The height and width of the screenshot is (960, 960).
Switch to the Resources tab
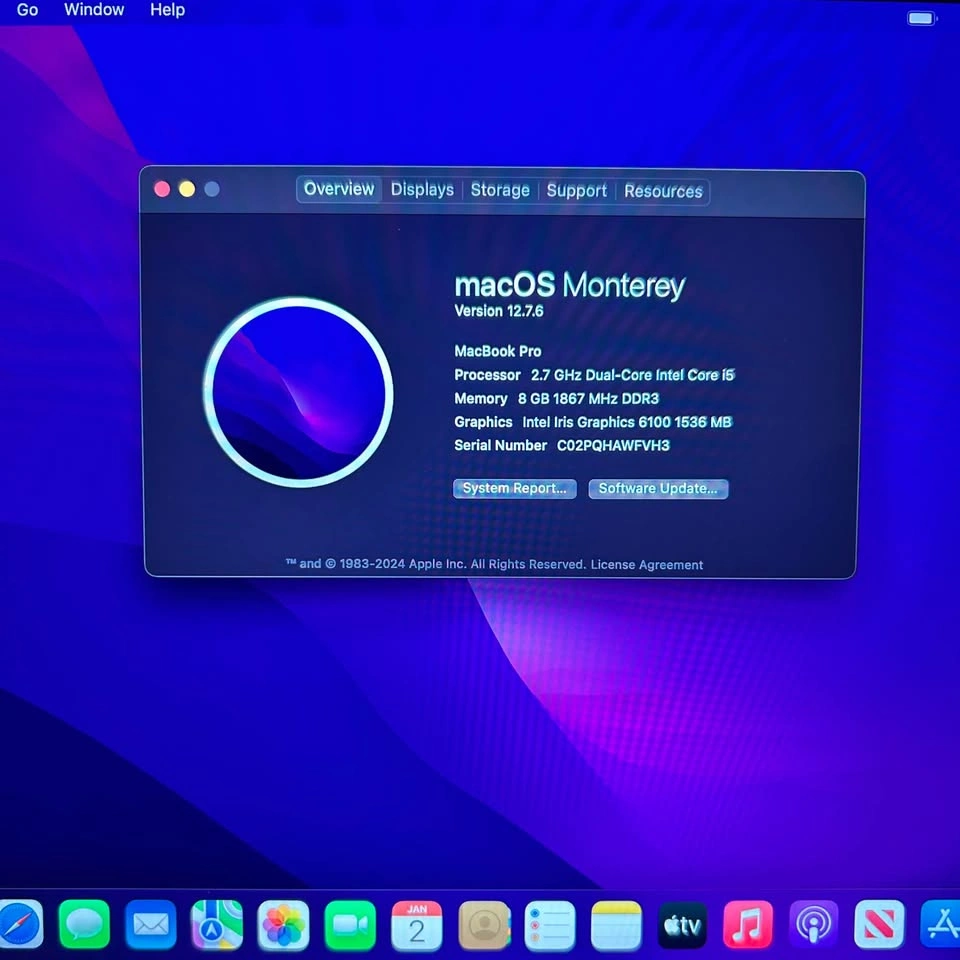coord(664,192)
